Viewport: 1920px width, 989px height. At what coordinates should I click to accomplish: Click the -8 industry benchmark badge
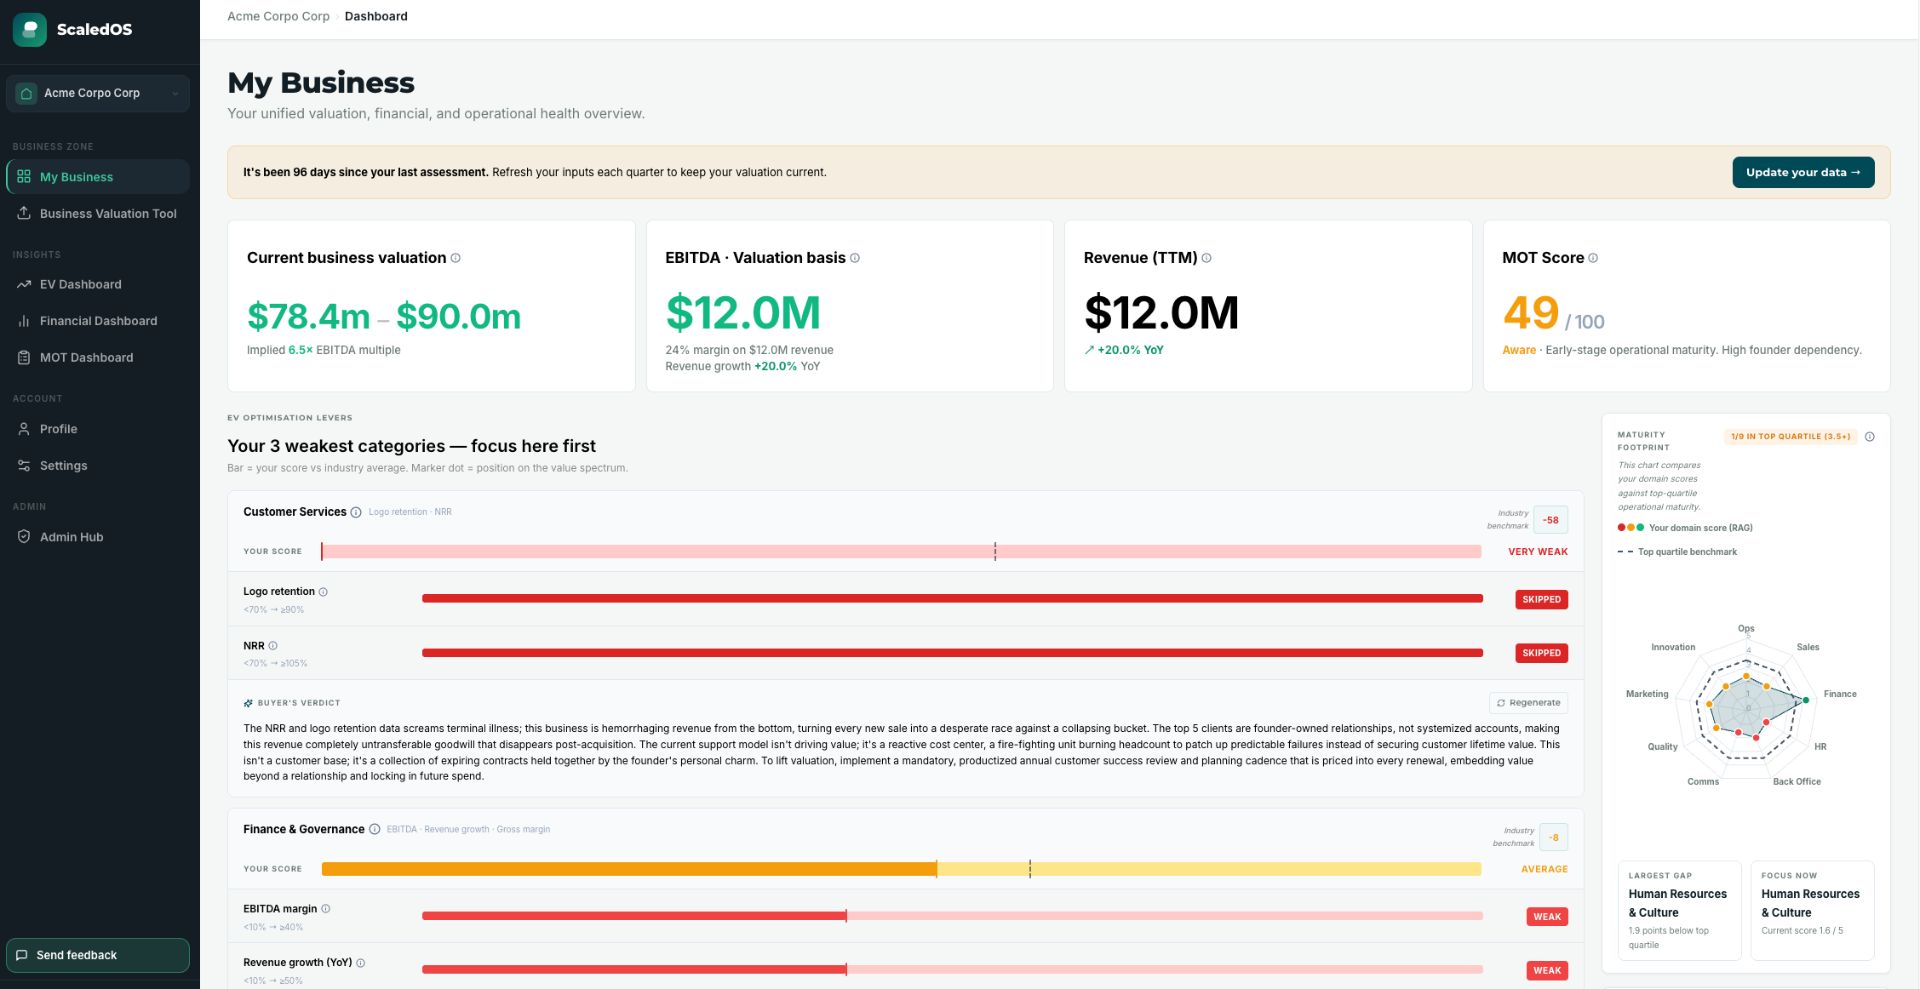click(x=1554, y=837)
